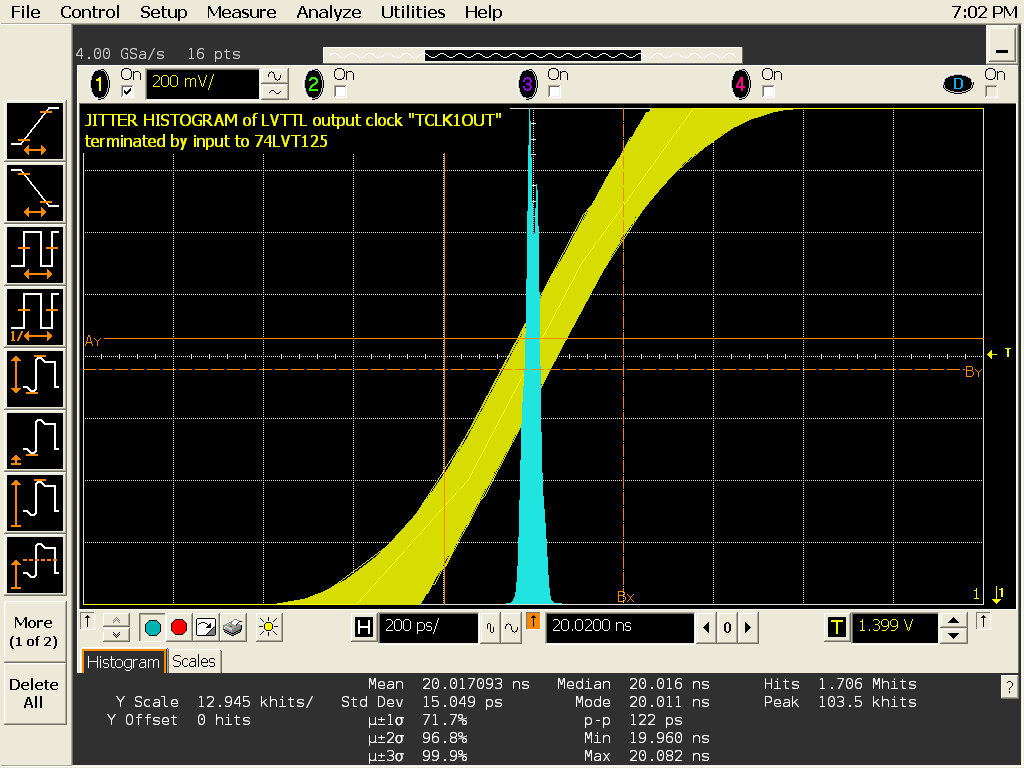This screenshot has height=768, width=1024.
Task: Click the up-arrow icon right of trigger level
Action: tap(984, 621)
